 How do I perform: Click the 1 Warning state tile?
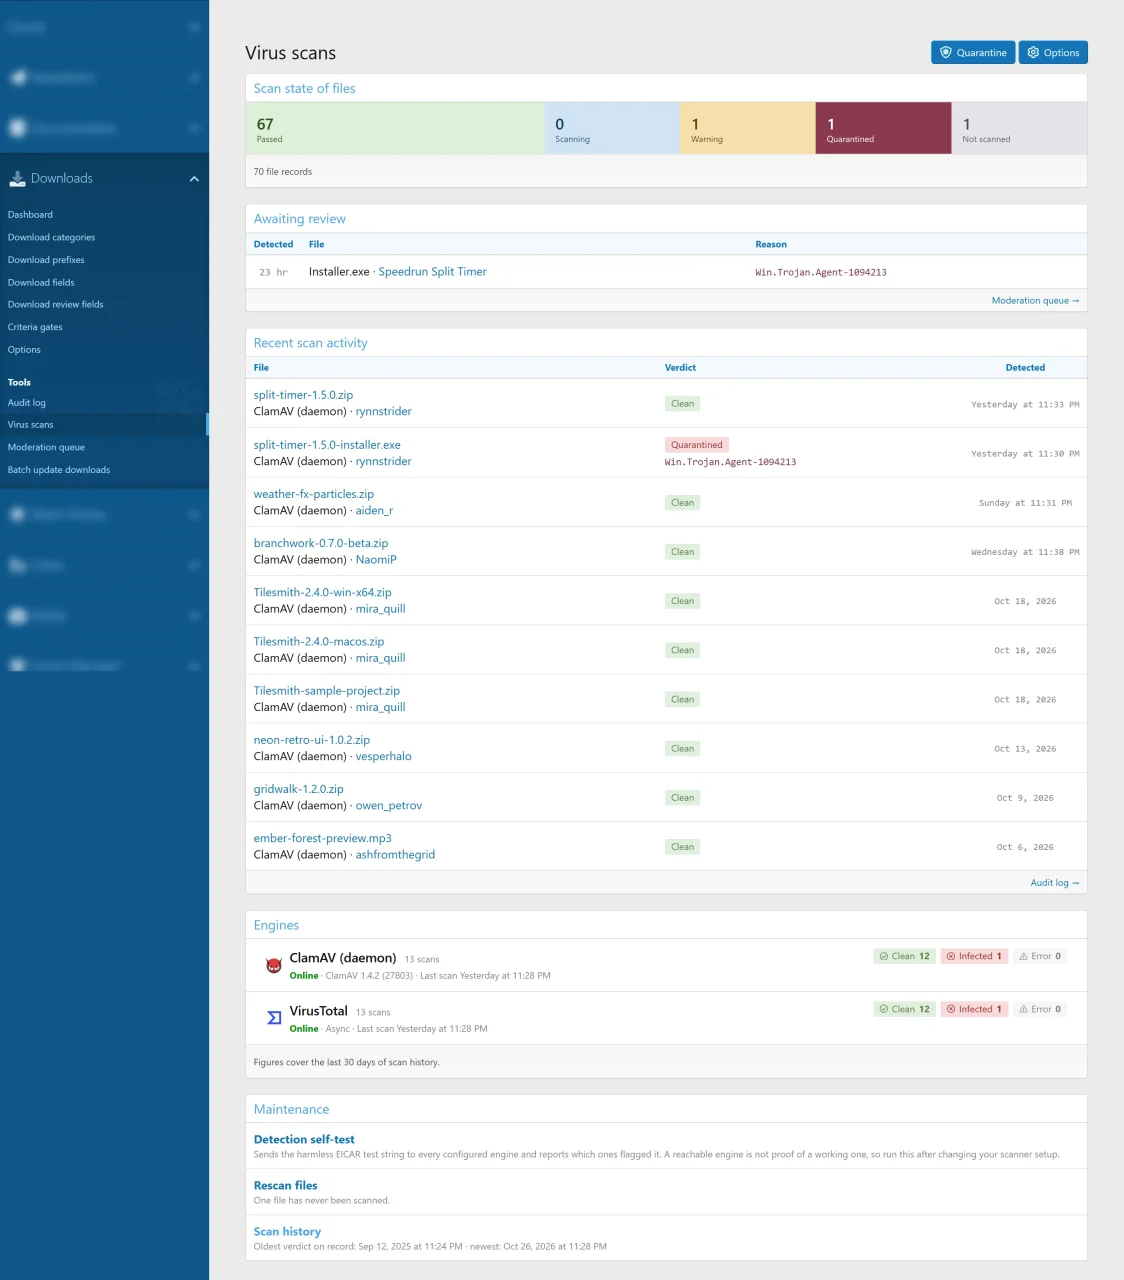point(748,128)
